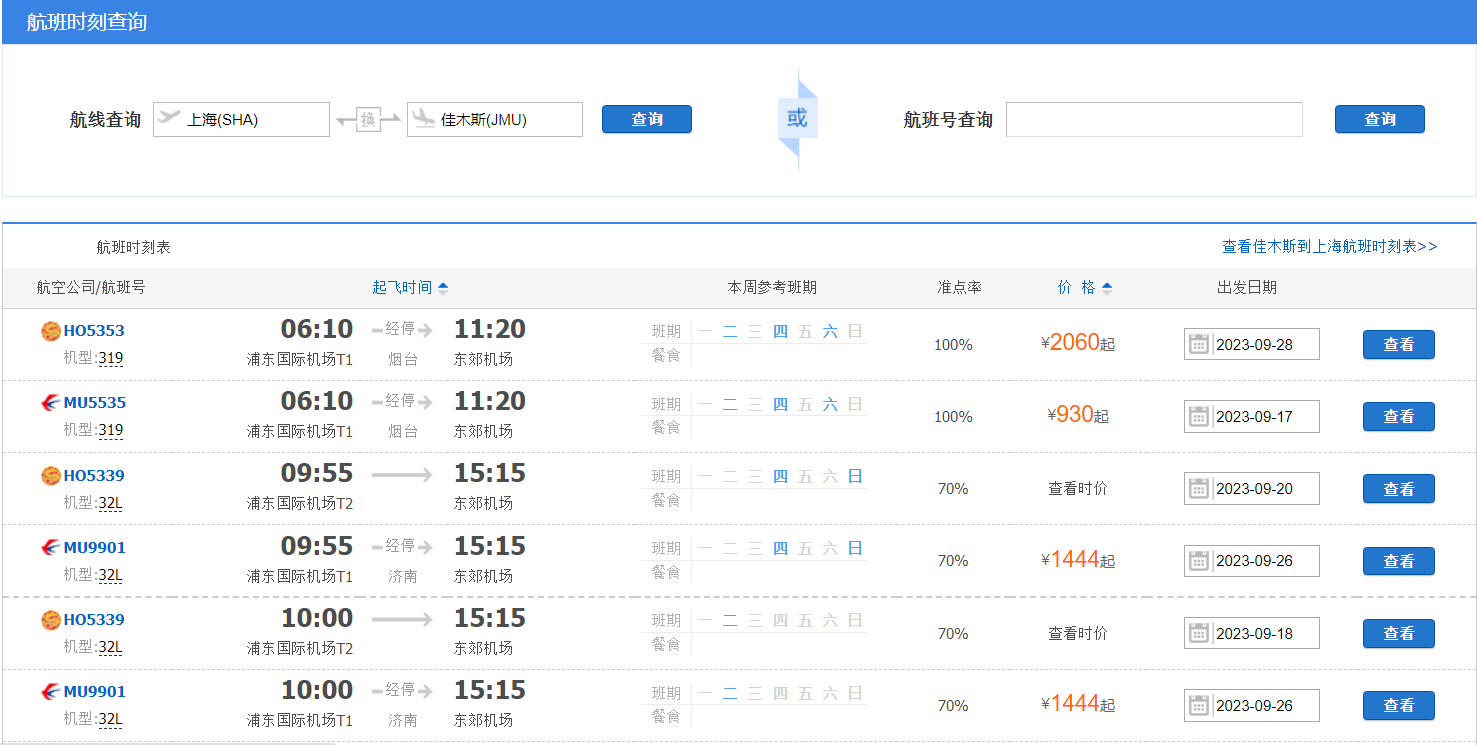Click 查看 button for HO5339 at 10:00

tap(1399, 633)
